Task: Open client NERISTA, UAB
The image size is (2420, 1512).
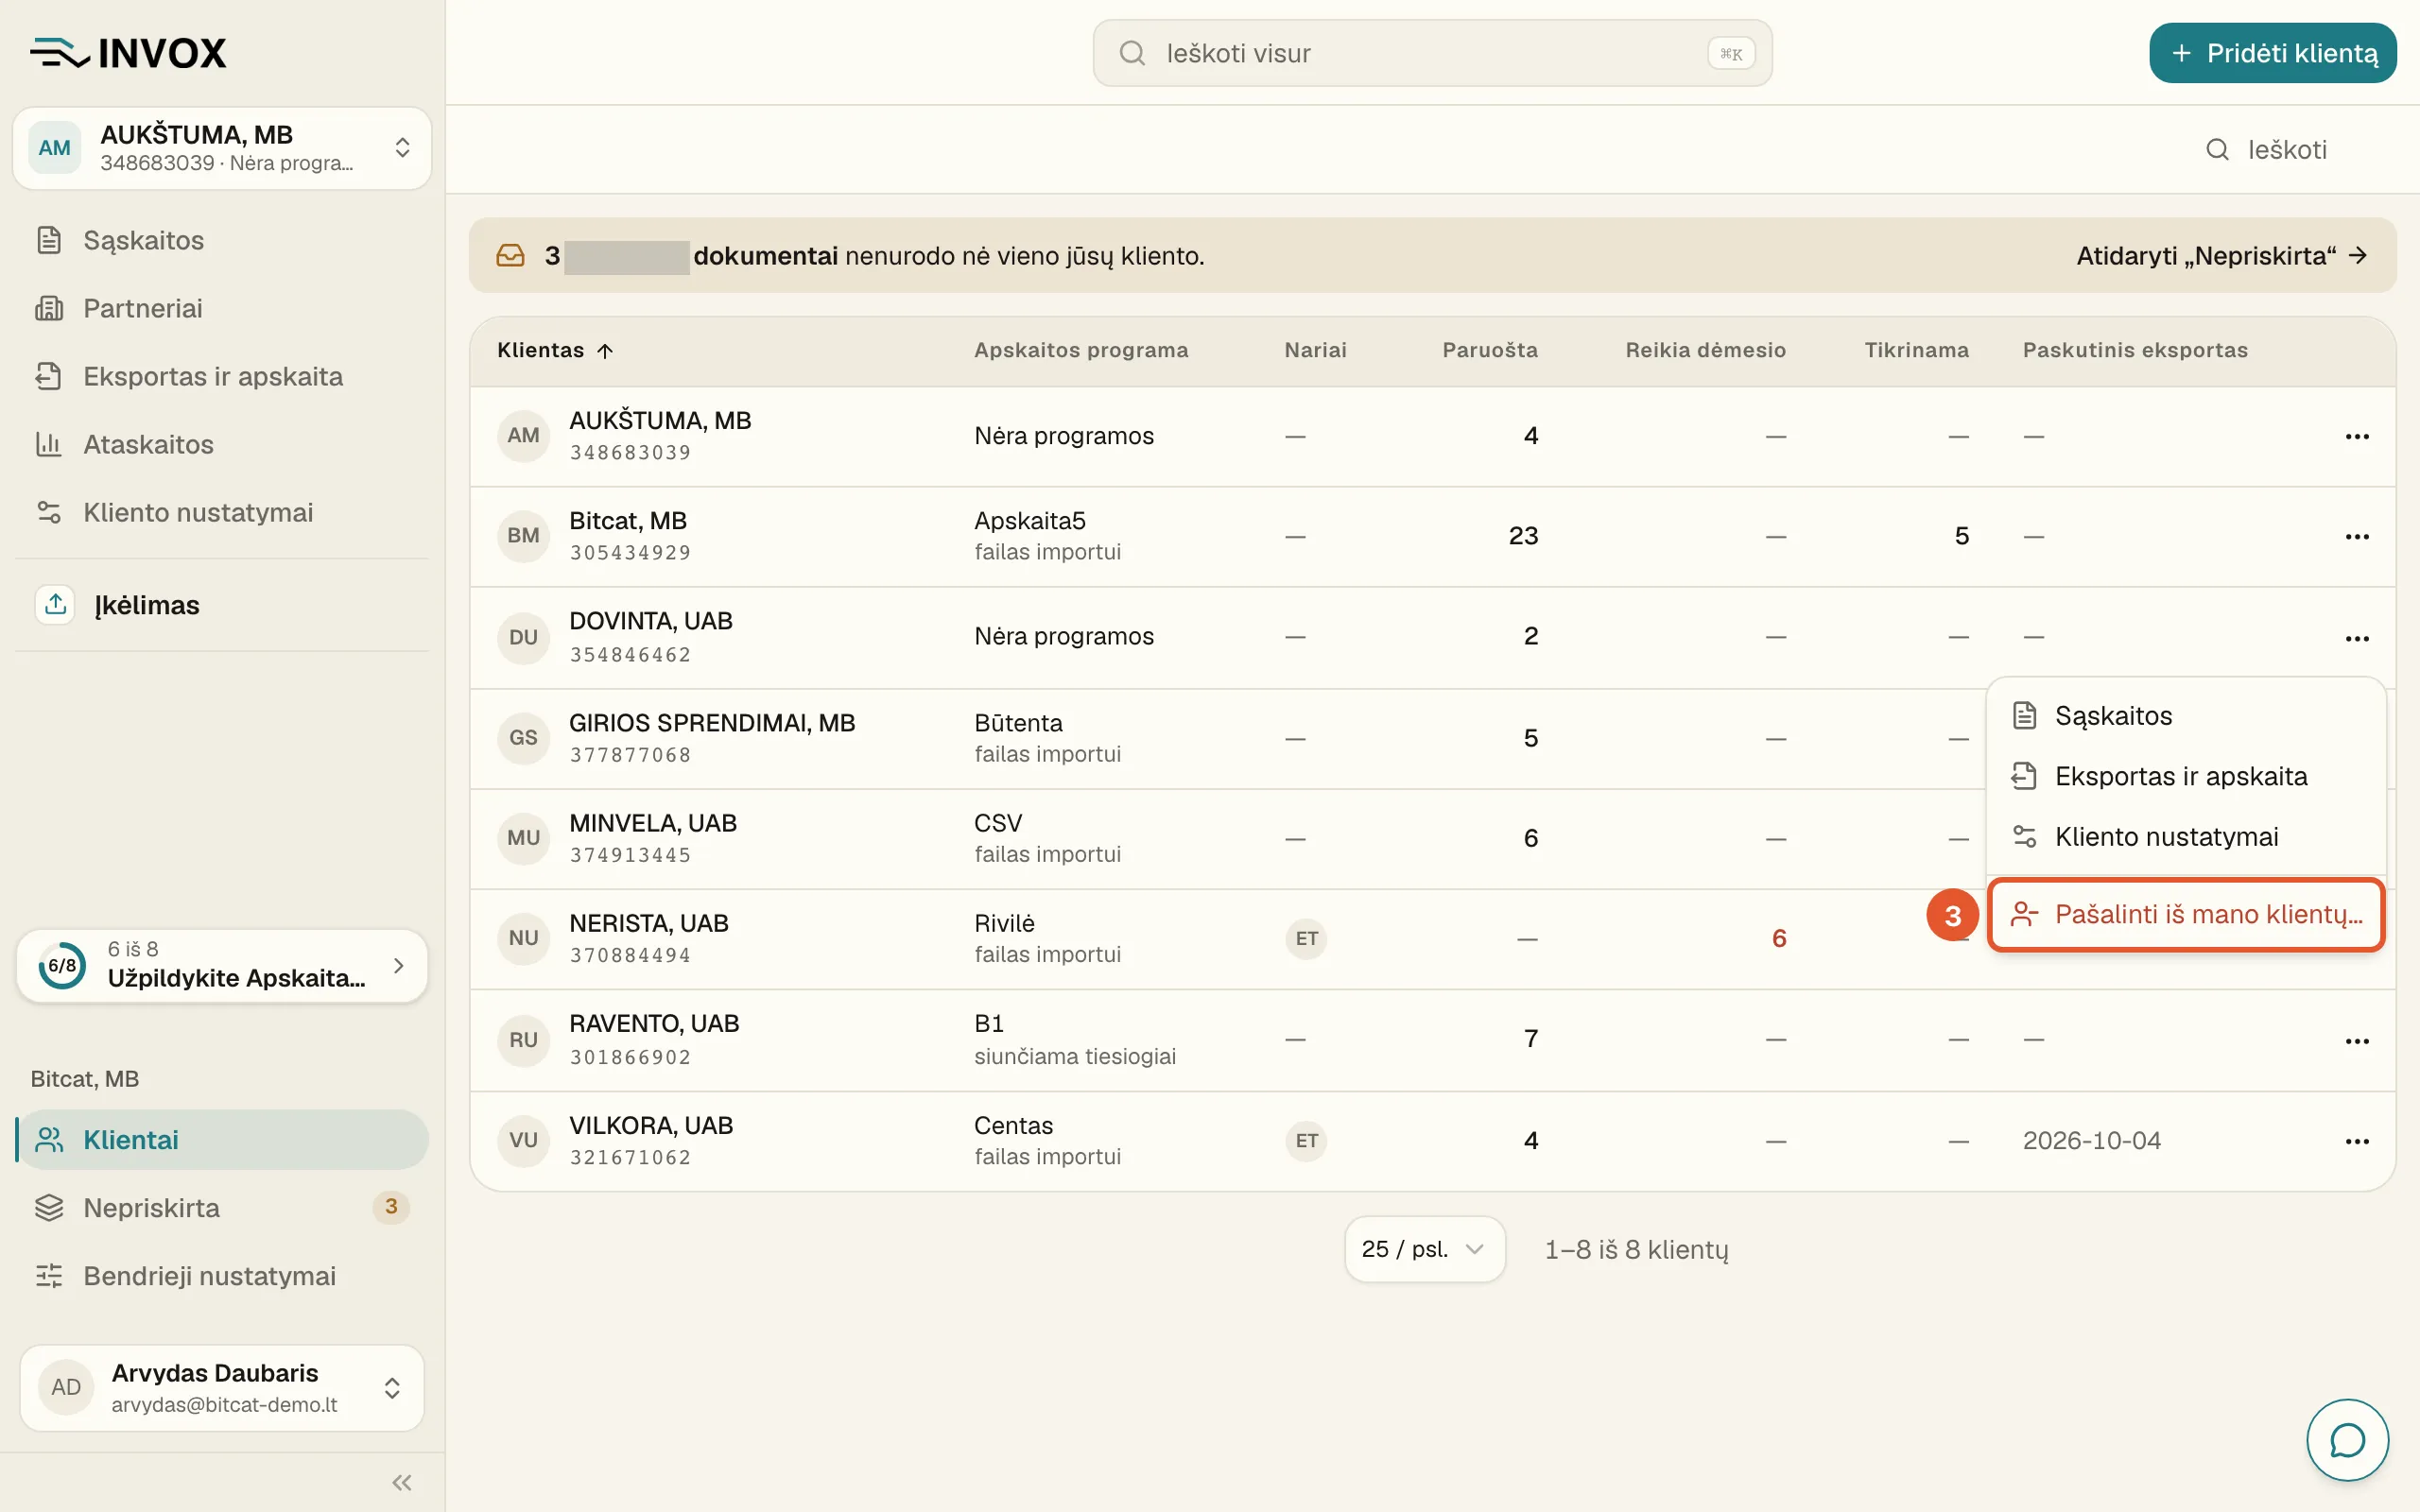Action: pyautogui.click(x=648, y=923)
